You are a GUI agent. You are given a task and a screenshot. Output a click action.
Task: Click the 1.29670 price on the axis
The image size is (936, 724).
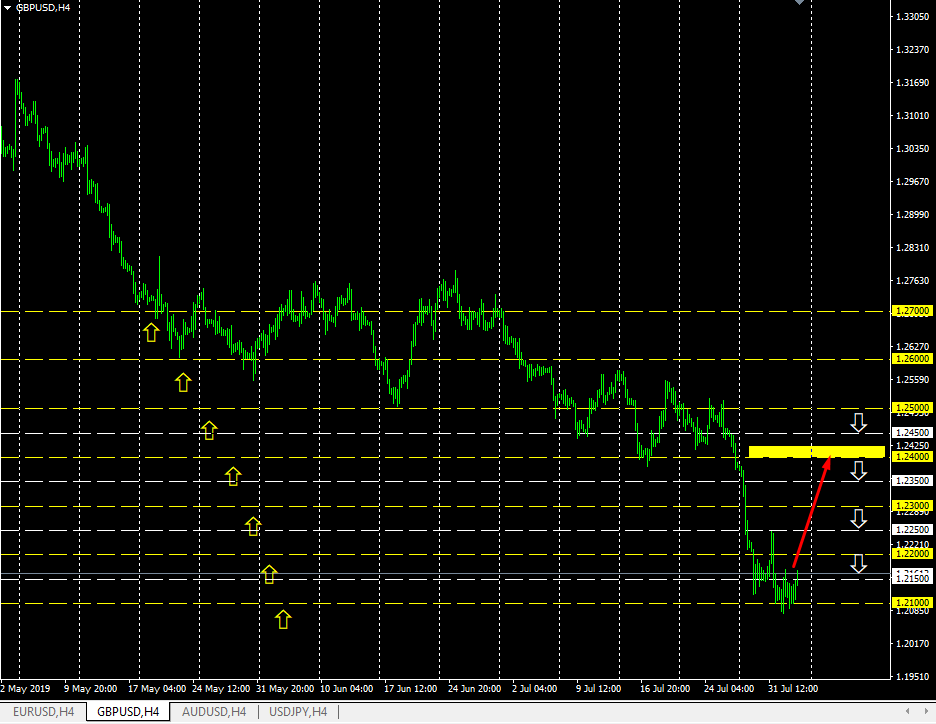click(x=913, y=181)
